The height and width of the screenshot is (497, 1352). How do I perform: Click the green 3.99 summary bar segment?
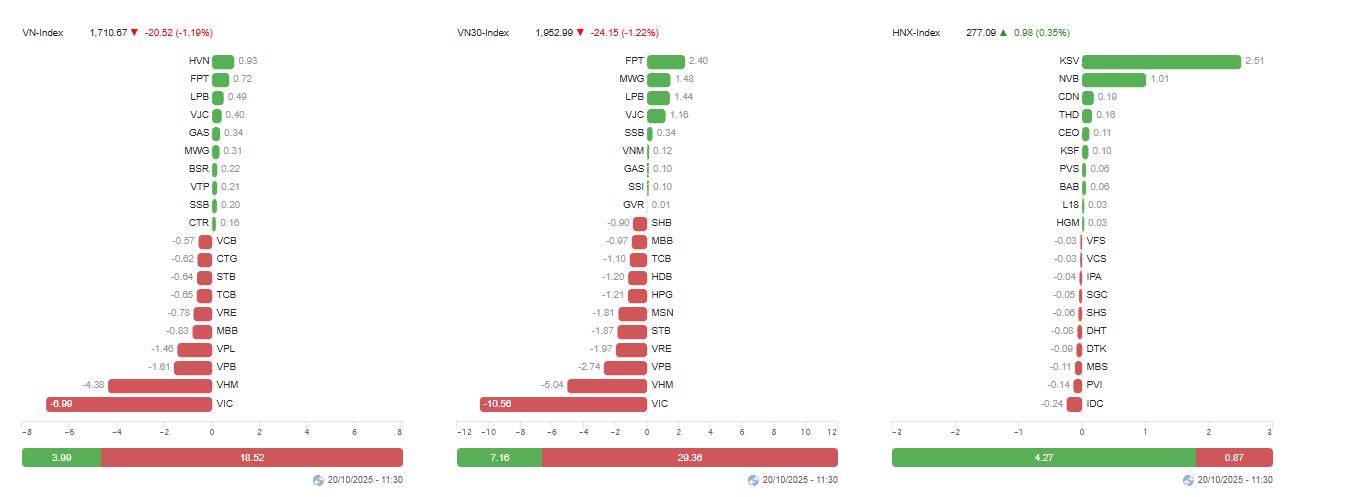(61, 457)
